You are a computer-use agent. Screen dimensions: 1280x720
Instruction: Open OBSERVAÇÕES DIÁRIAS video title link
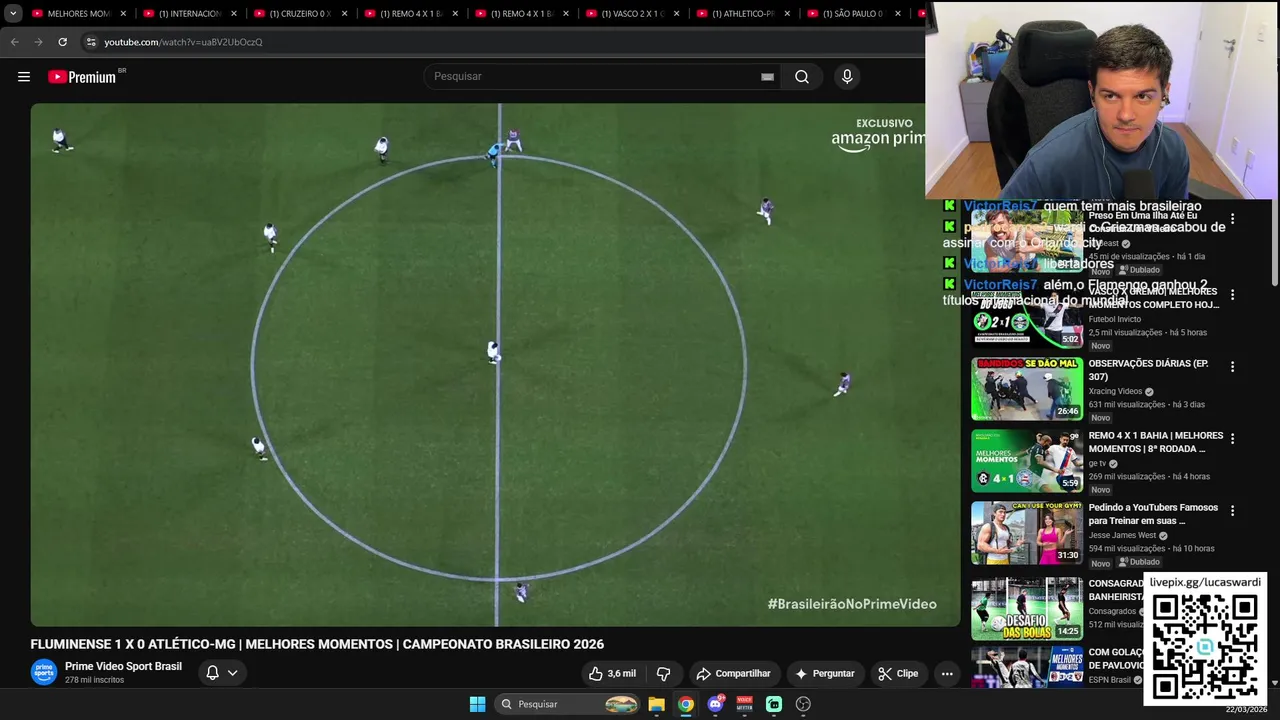click(1148, 370)
